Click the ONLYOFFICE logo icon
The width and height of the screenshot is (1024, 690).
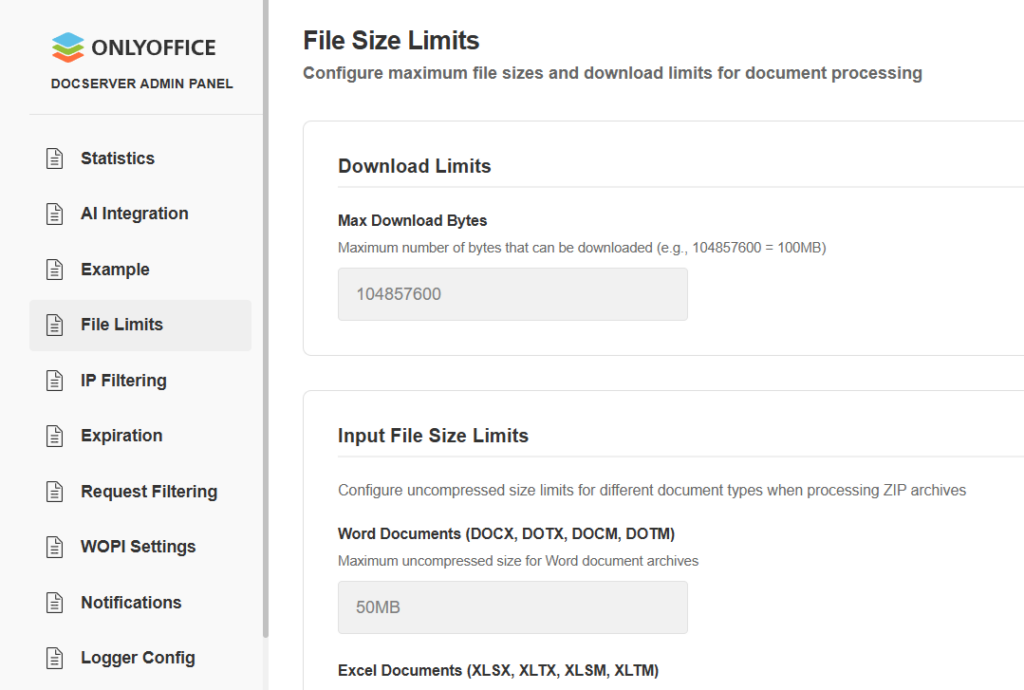[x=68, y=47]
